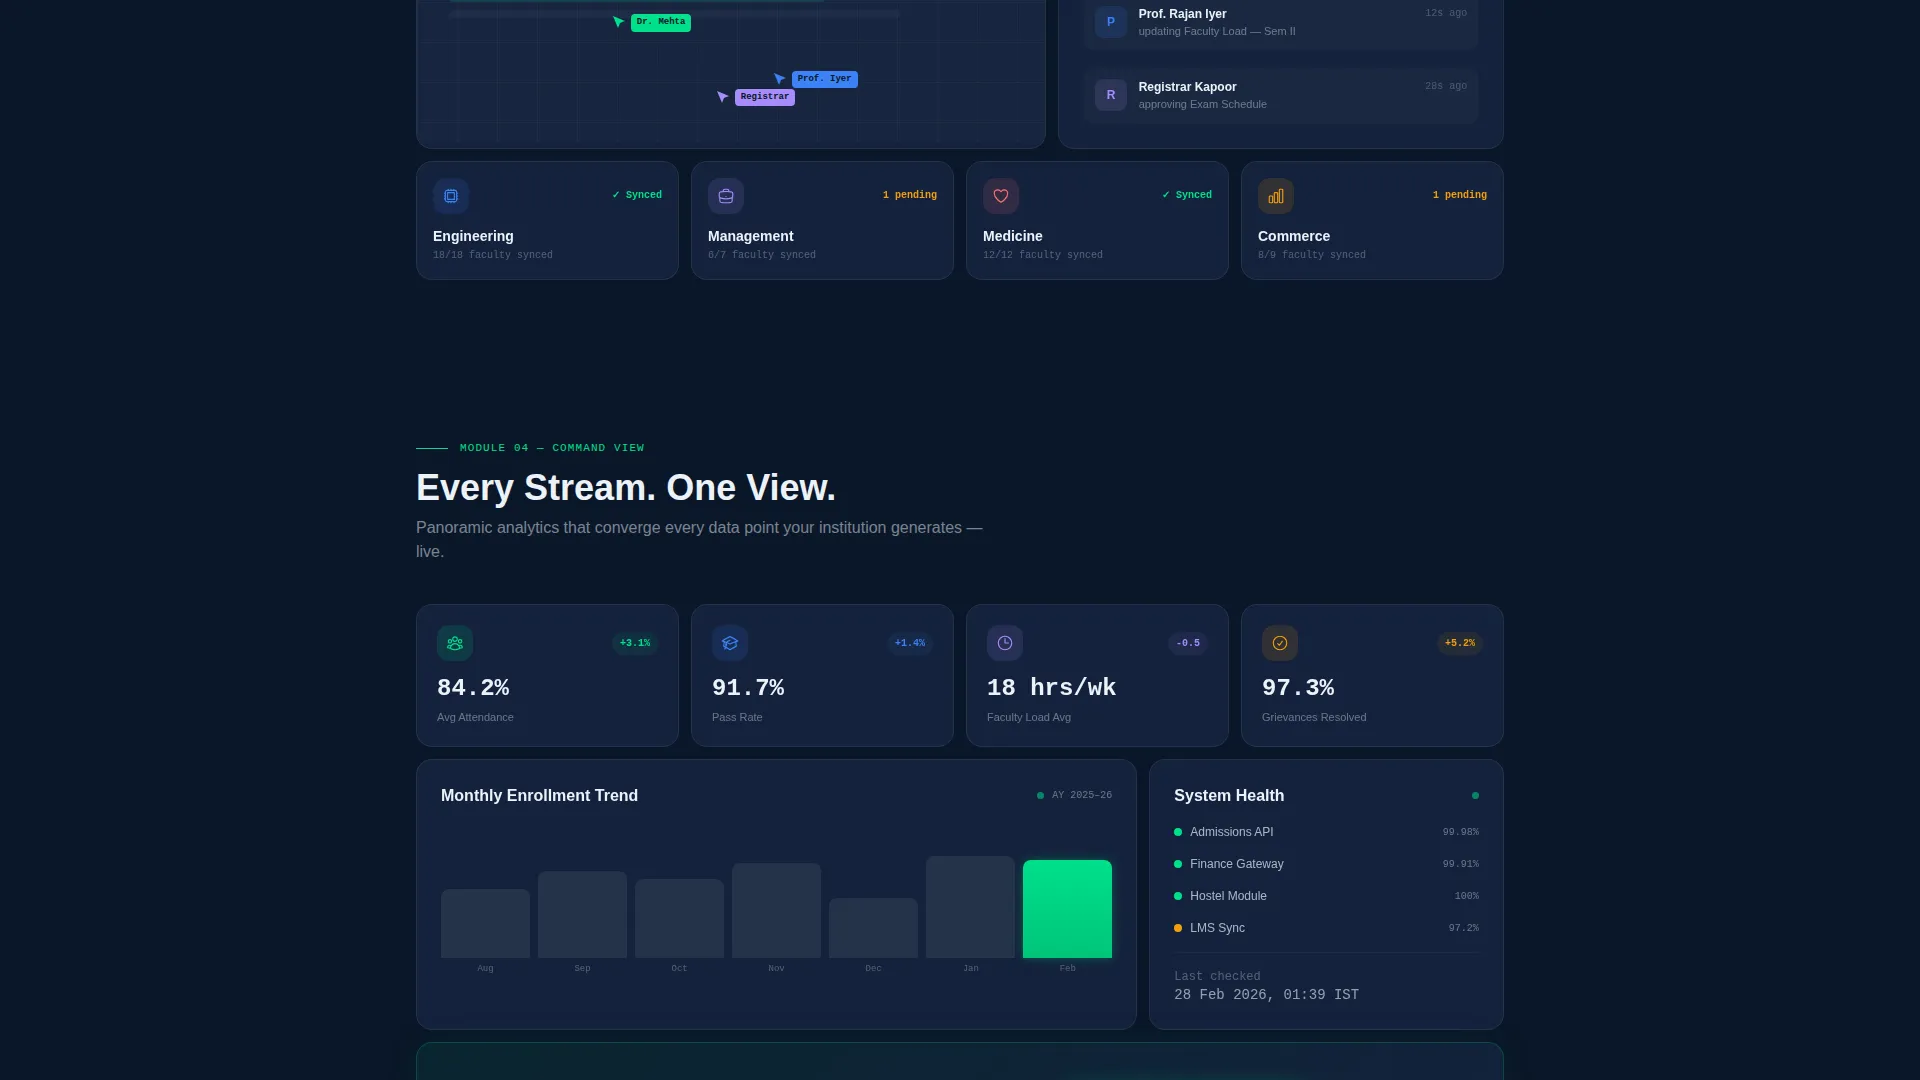
Task: Select the Registrar Kapoor activity entry
Action: click(1281, 95)
